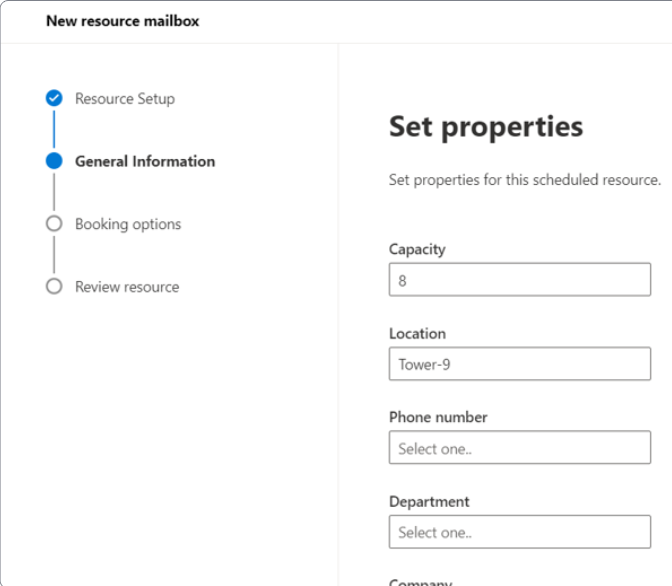Select the General Information step label

click(x=145, y=161)
